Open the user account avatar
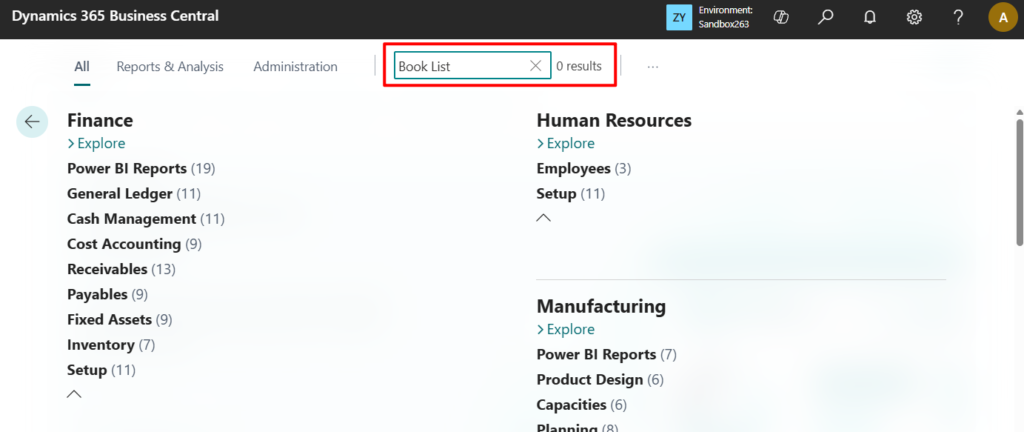The image size is (1024, 432). coord(1002,17)
